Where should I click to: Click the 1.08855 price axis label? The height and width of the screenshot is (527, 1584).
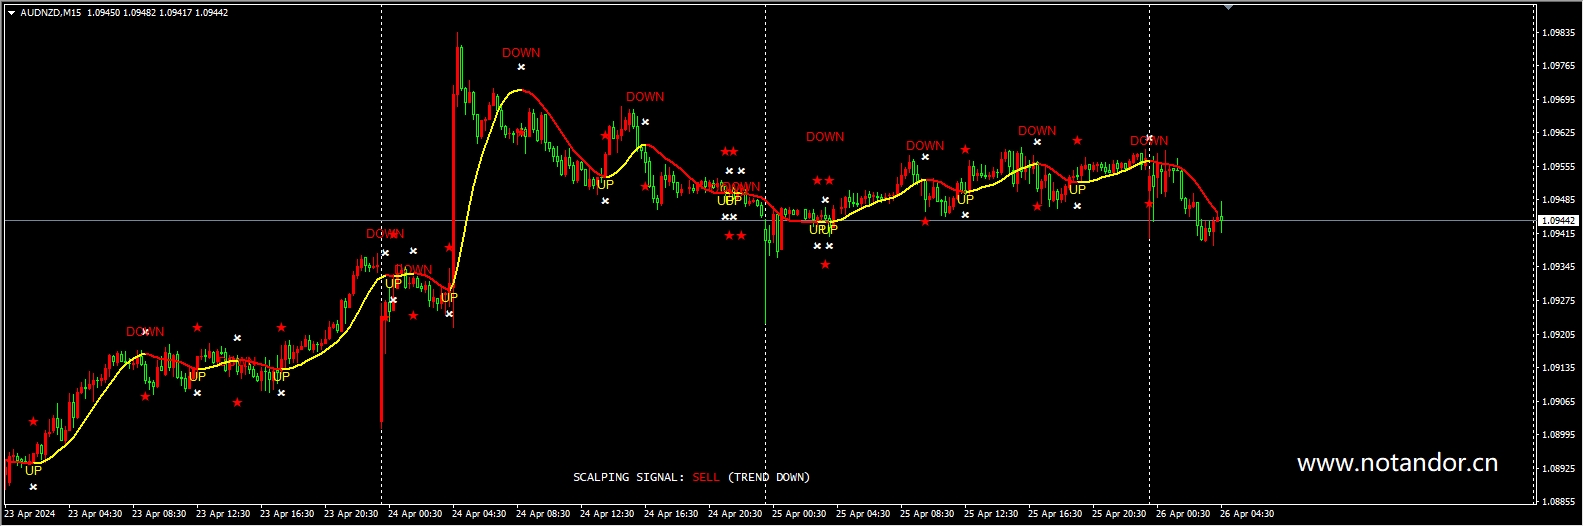(x=1558, y=501)
